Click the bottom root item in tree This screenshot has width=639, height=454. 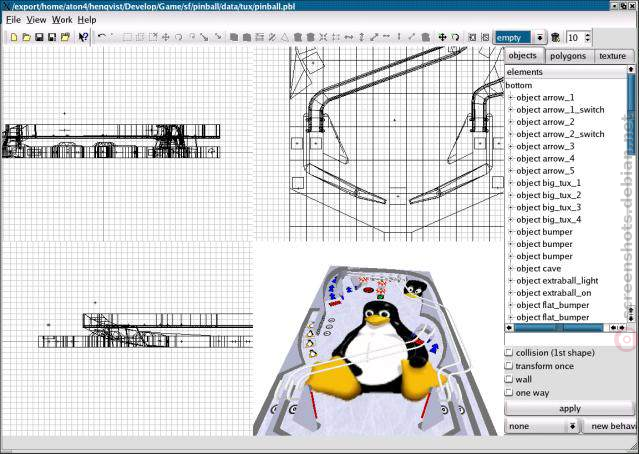[x=519, y=85]
